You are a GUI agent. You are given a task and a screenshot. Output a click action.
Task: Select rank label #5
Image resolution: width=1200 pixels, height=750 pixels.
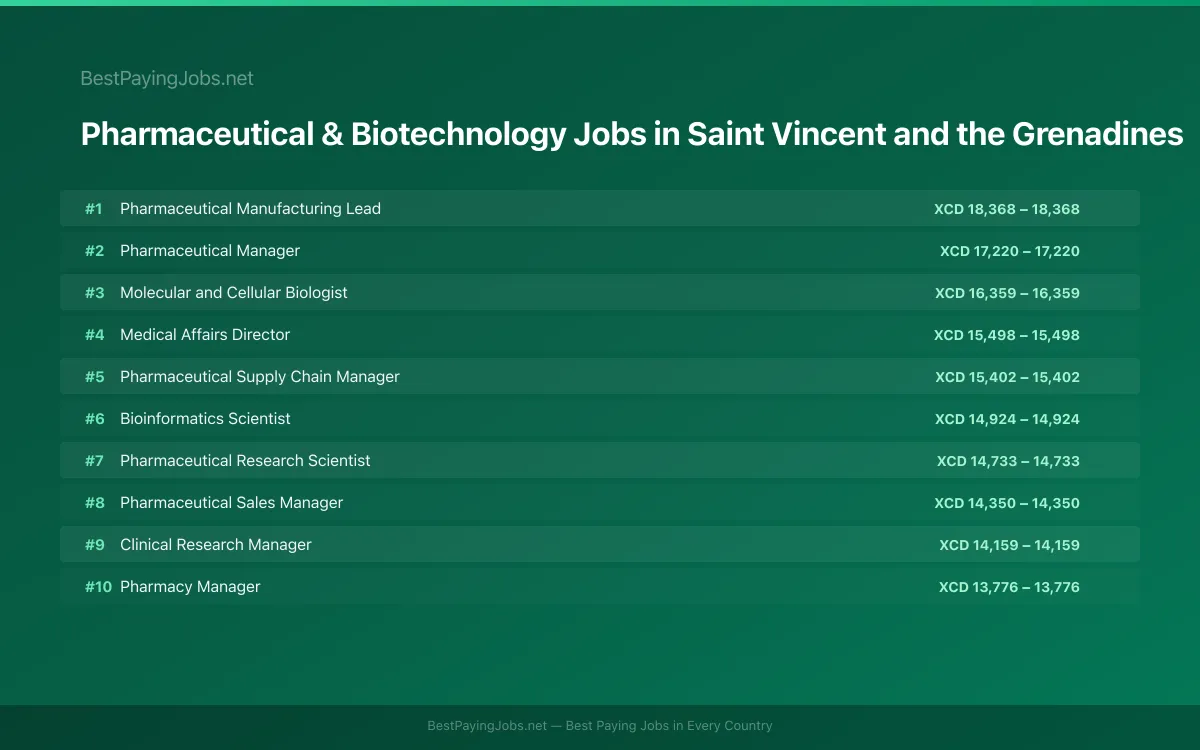[94, 377]
